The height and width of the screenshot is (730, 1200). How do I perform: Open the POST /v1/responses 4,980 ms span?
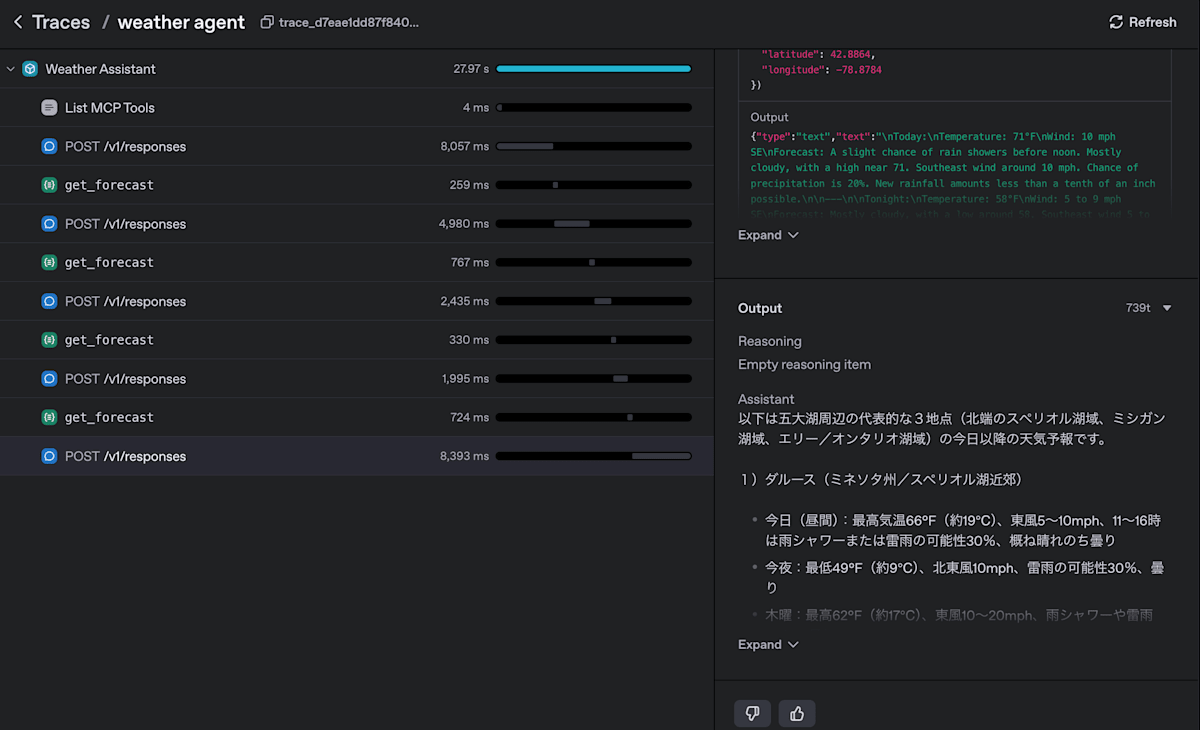pyautogui.click(x=357, y=223)
